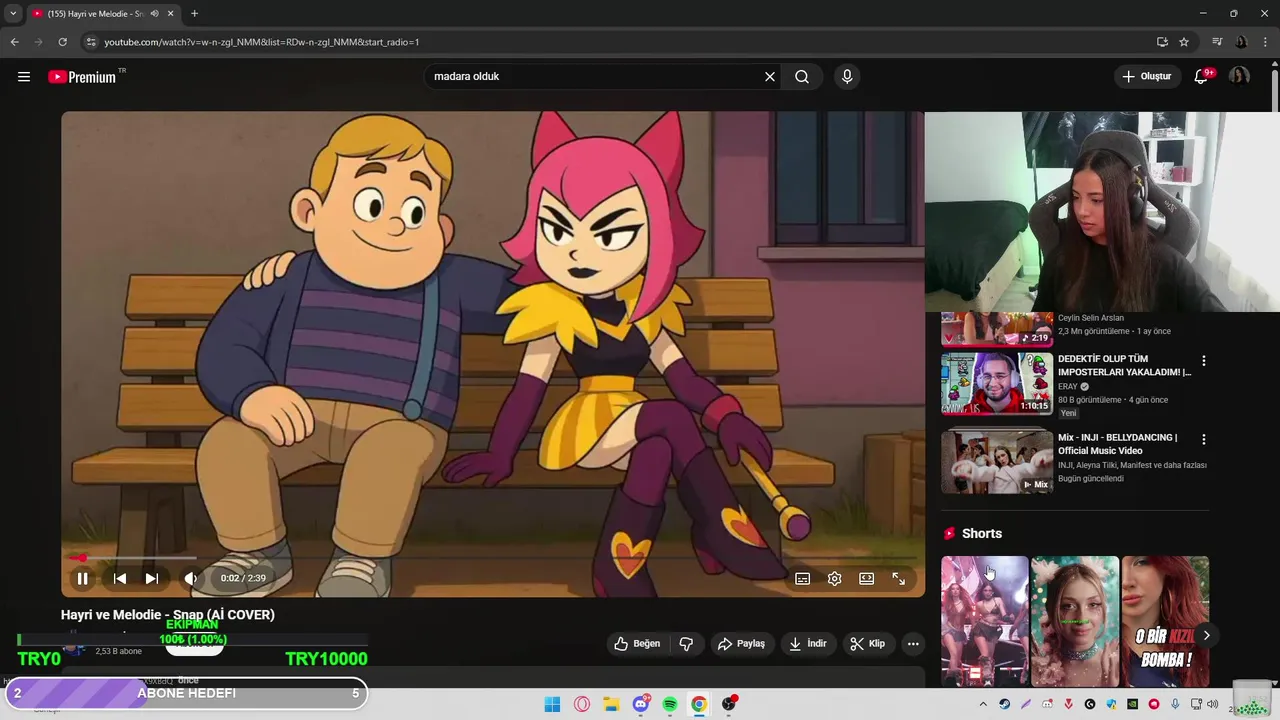
Task: Open Mix - INJI - BELLYDANCING title
Action: pyautogui.click(x=1117, y=444)
